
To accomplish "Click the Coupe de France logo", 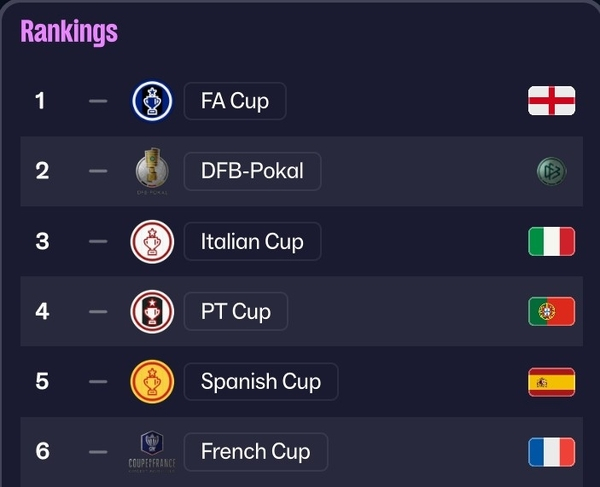I will (x=153, y=451).
